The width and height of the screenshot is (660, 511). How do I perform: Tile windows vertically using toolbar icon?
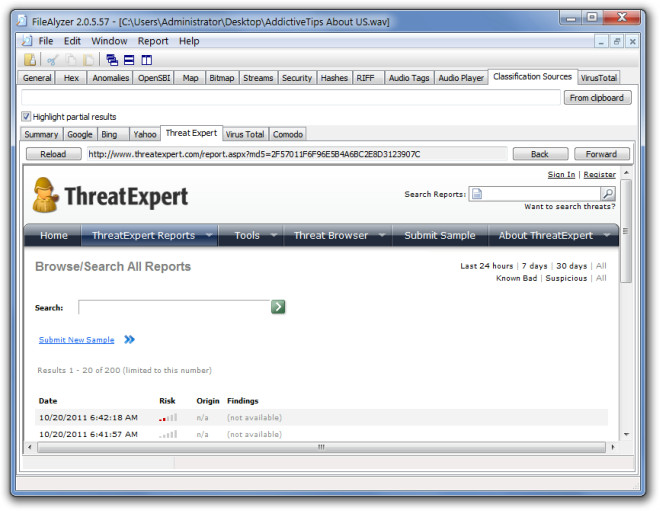tap(146, 60)
